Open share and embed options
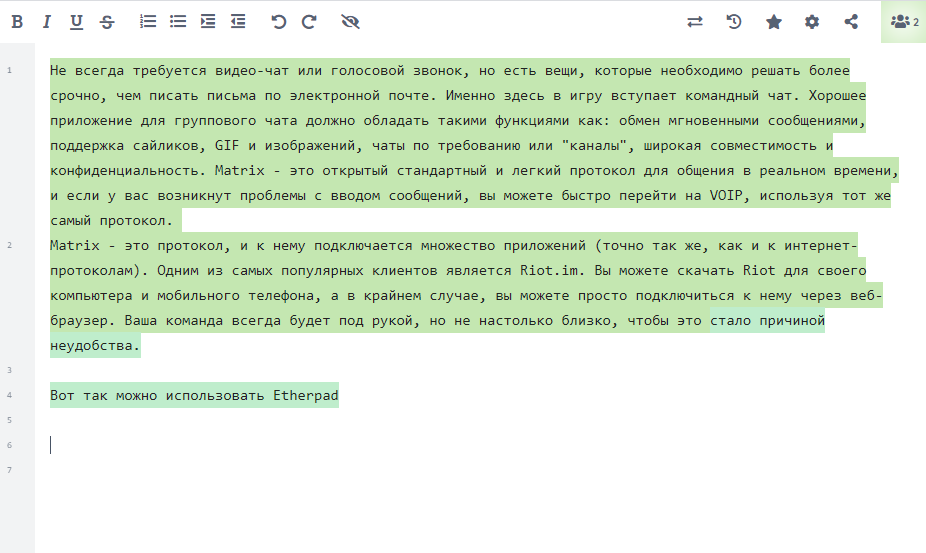 [851, 22]
